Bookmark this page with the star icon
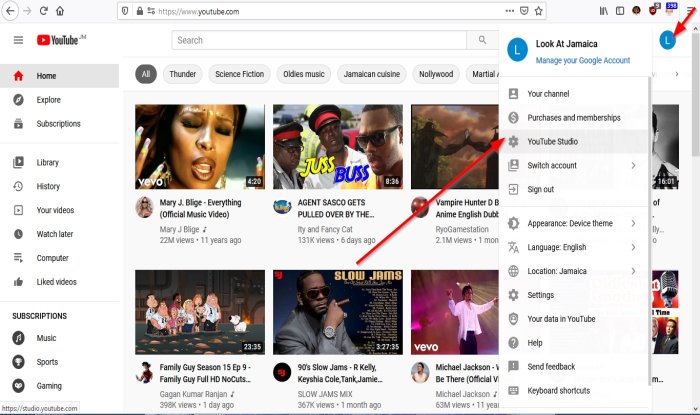Viewport: 700px width, 415px height. point(539,11)
